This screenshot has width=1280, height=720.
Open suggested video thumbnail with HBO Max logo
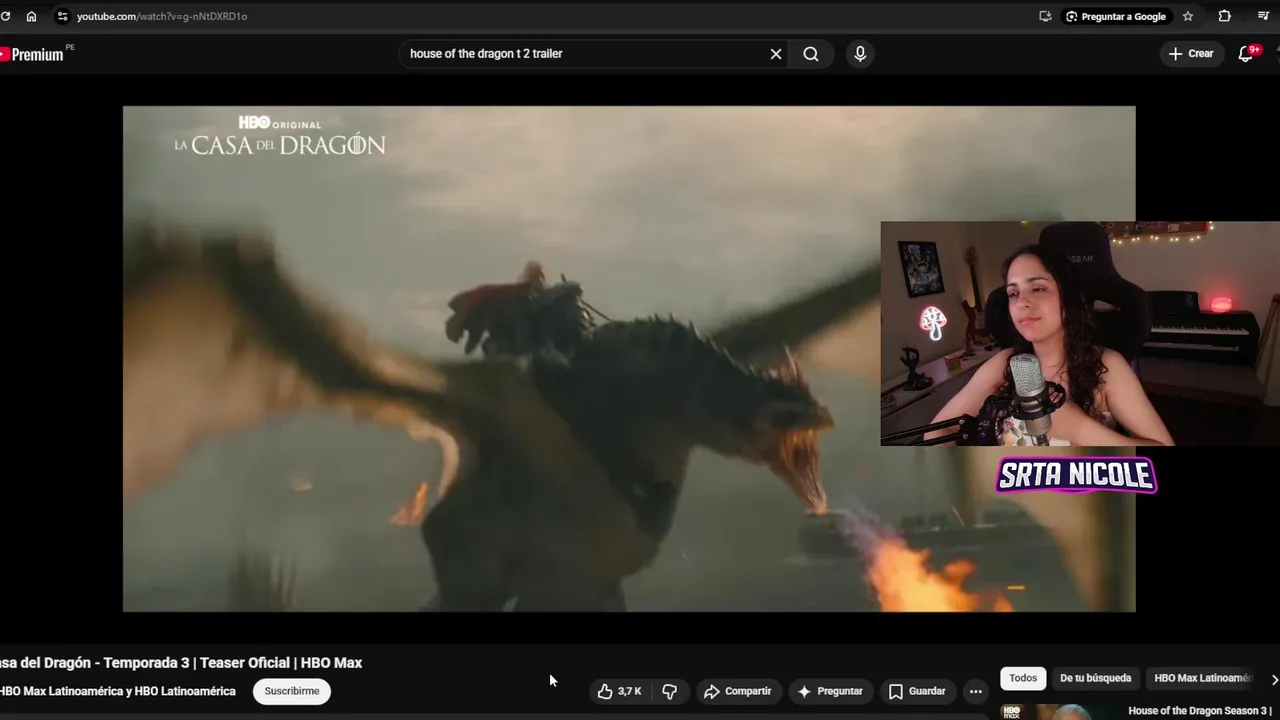point(1059,712)
